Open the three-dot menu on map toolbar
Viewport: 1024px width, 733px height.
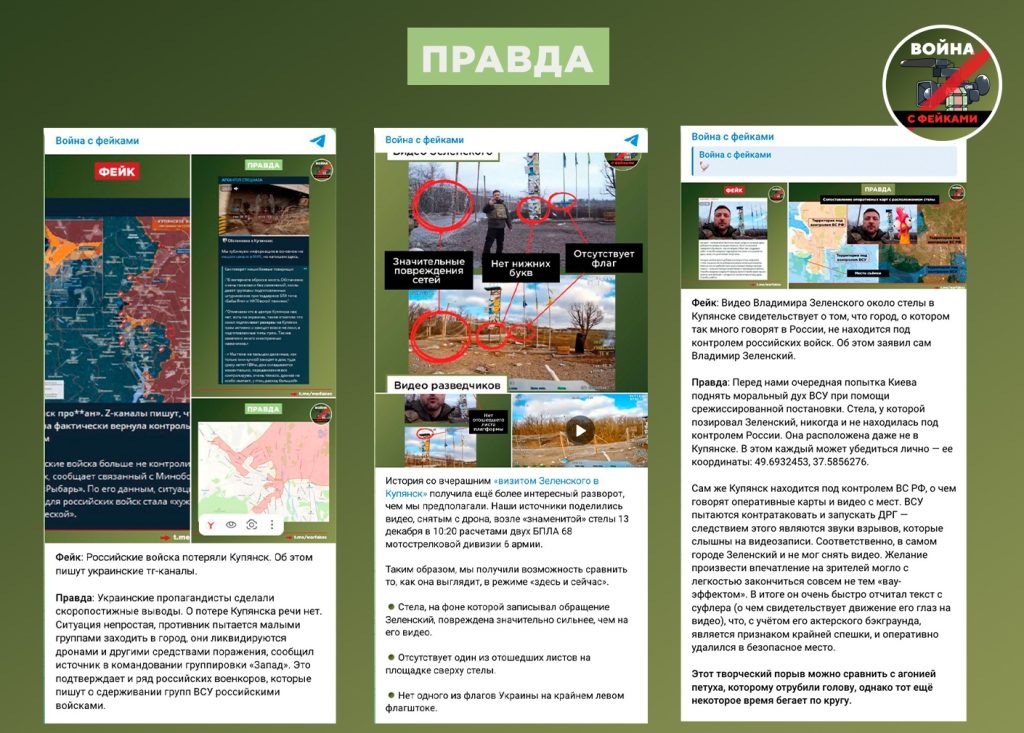pos(271,523)
